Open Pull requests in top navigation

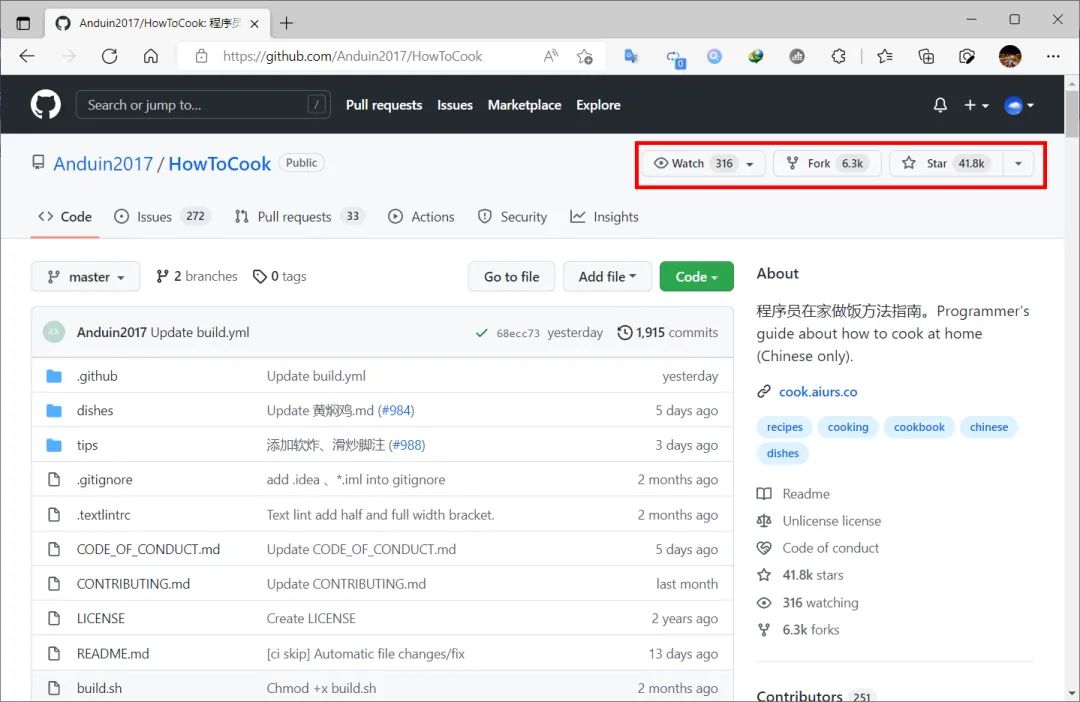click(x=384, y=105)
